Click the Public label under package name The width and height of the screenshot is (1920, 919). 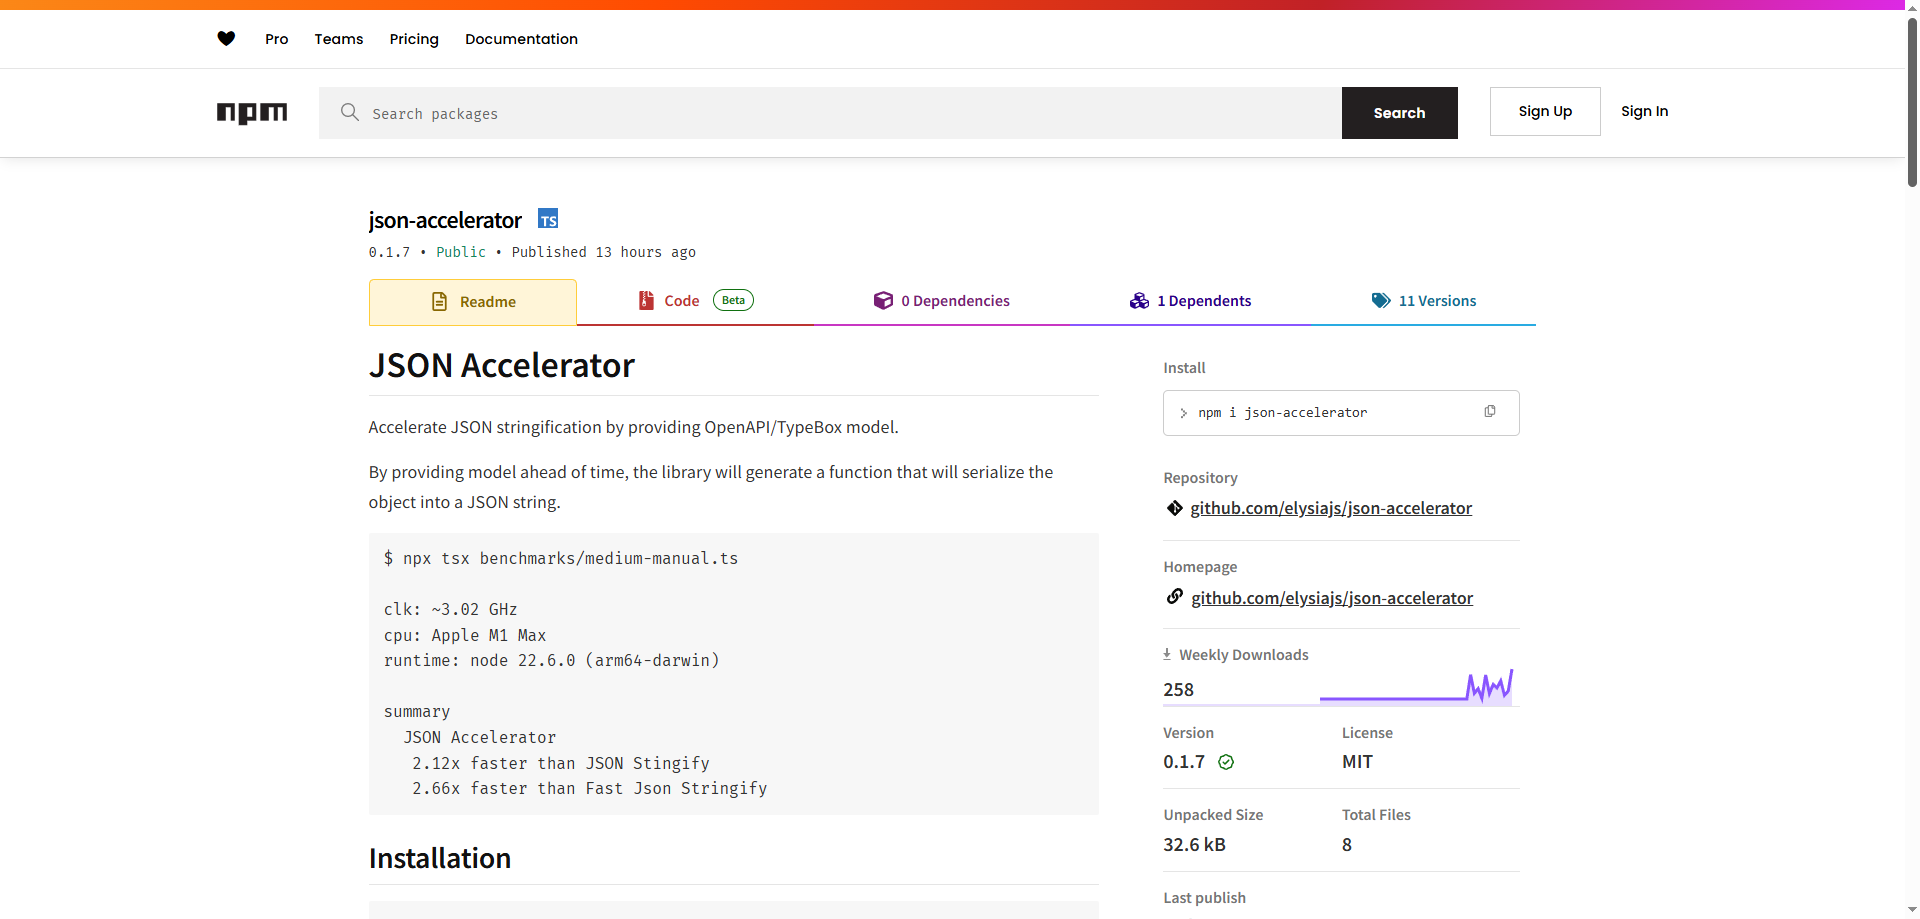(x=461, y=252)
